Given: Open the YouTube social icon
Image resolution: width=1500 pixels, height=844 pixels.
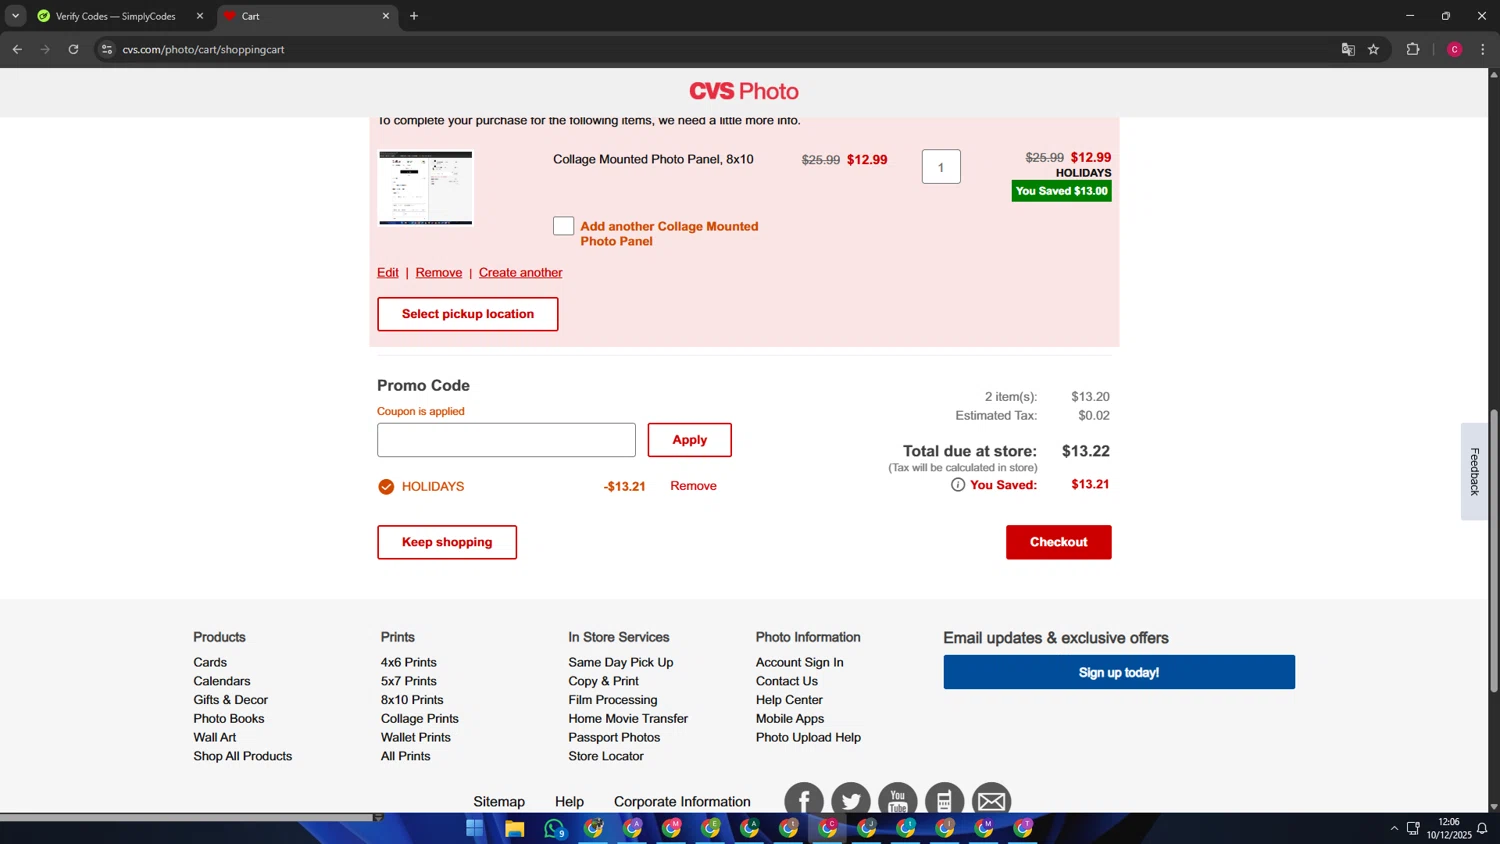Looking at the screenshot, I should tap(898, 799).
